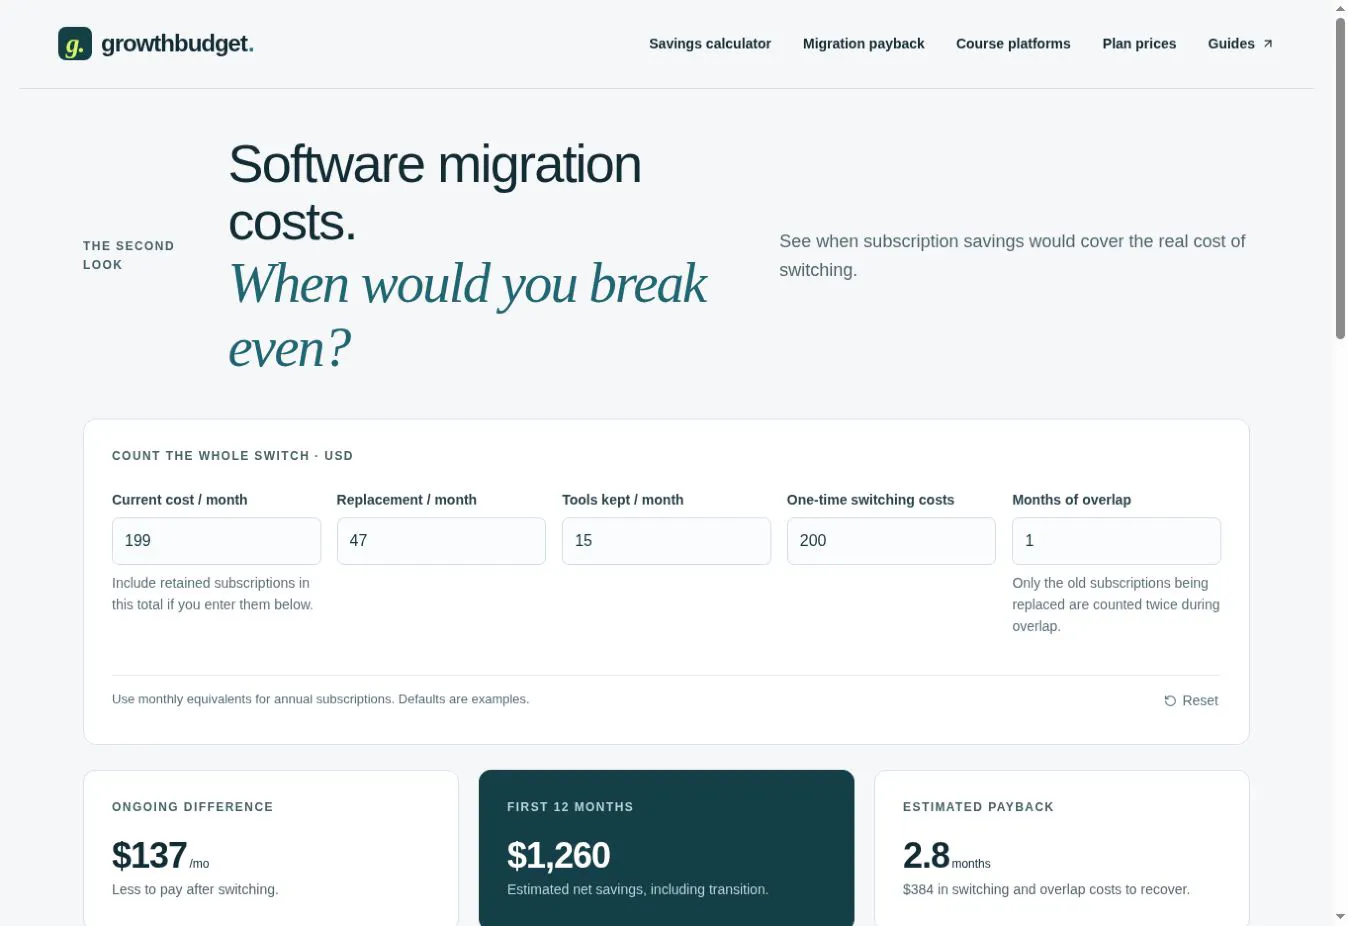Select Plan prices nav link
1348x926 pixels.
click(x=1139, y=44)
